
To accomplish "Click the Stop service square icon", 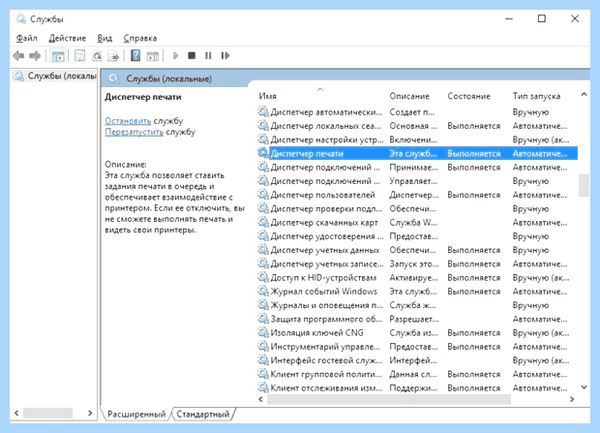I will click(192, 56).
